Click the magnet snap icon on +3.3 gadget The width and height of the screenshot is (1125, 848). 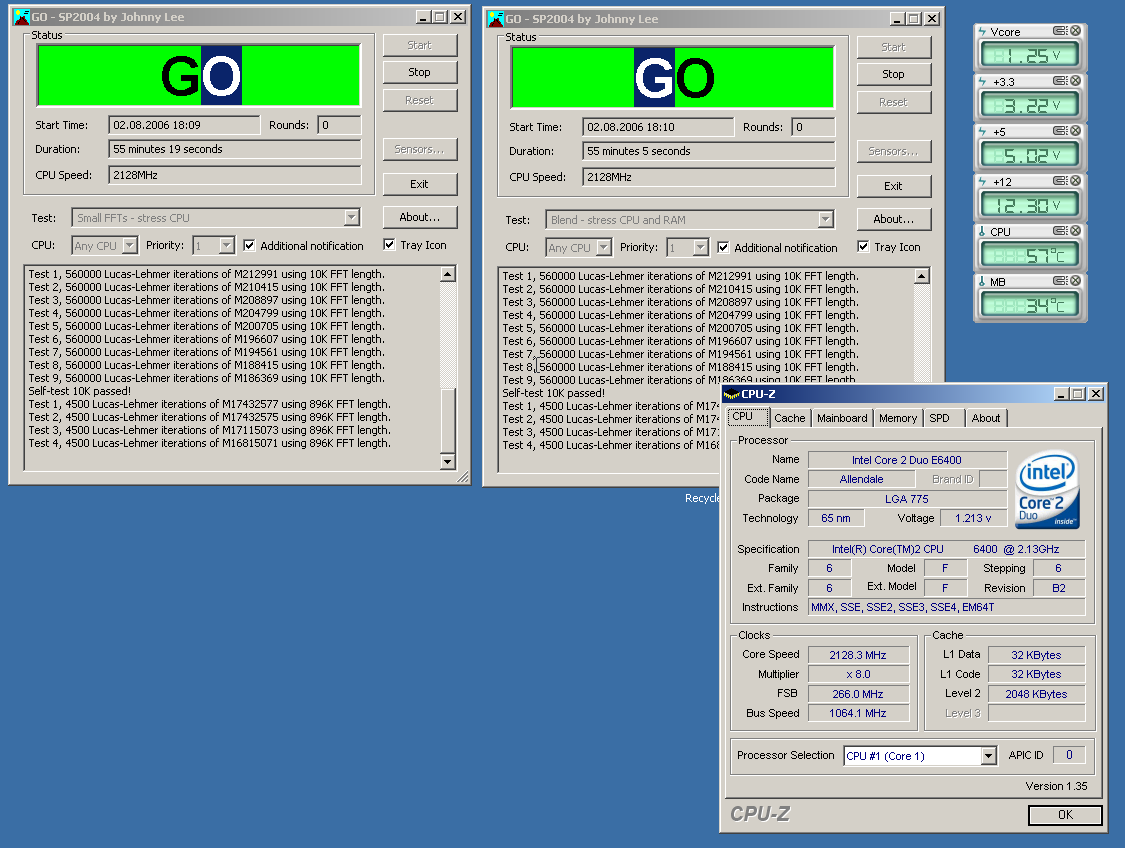point(1060,81)
